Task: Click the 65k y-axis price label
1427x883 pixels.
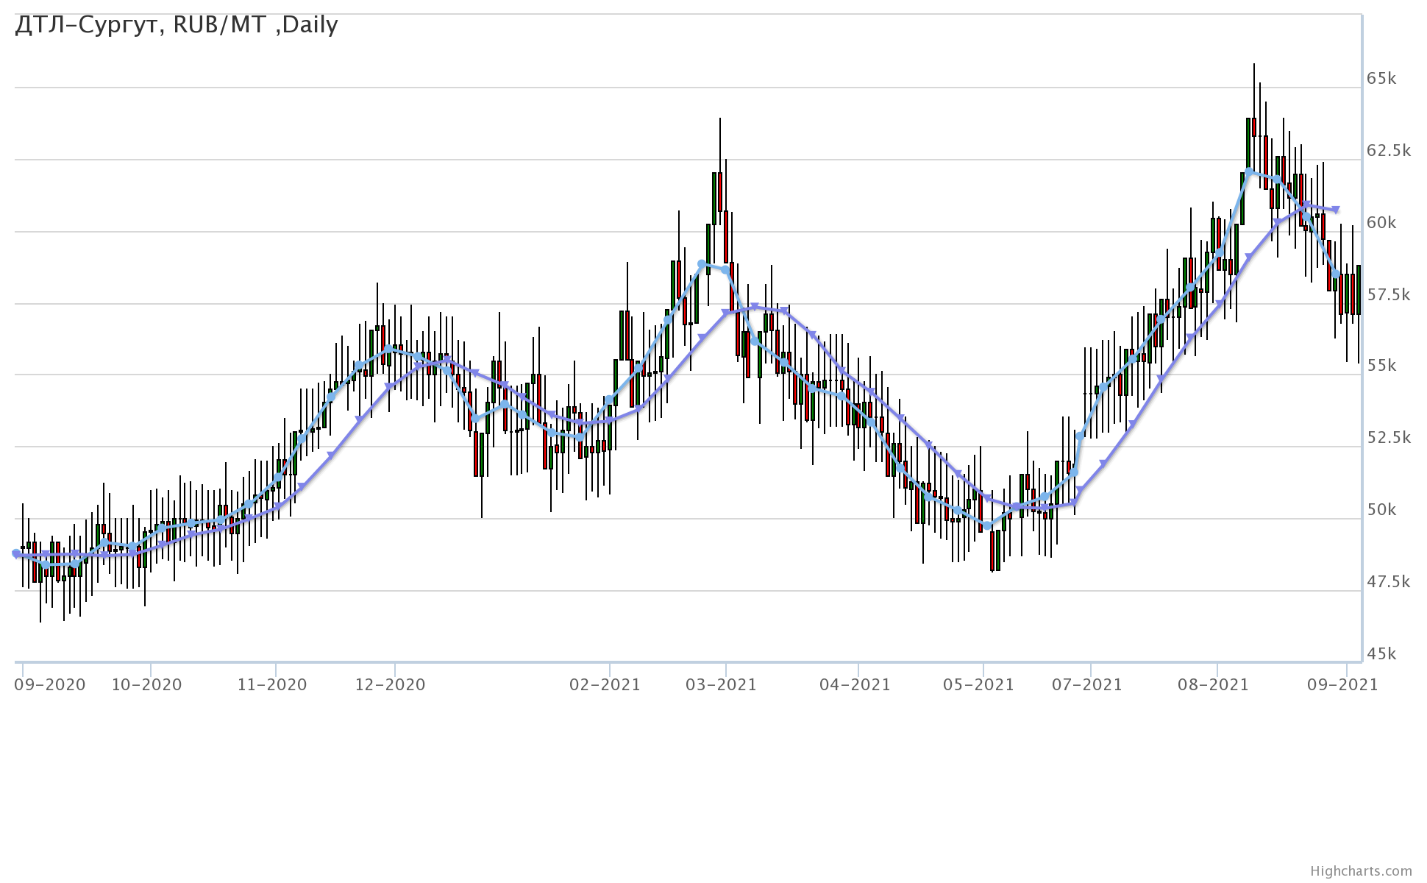Action: [x=1381, y=78]
